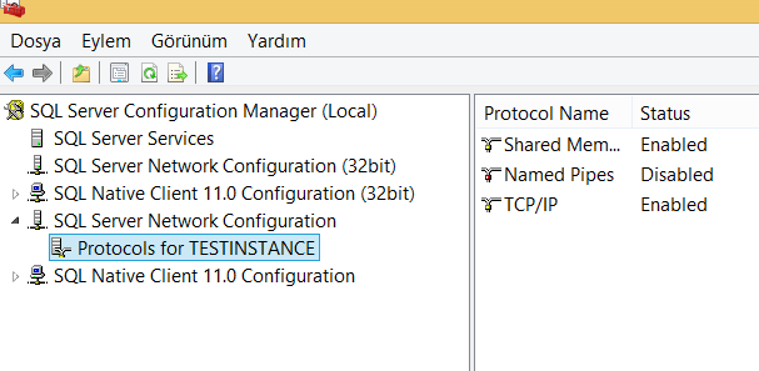
Task: Collapse SQL Server Network Configuration node
Action: click(x=15, y=221)
